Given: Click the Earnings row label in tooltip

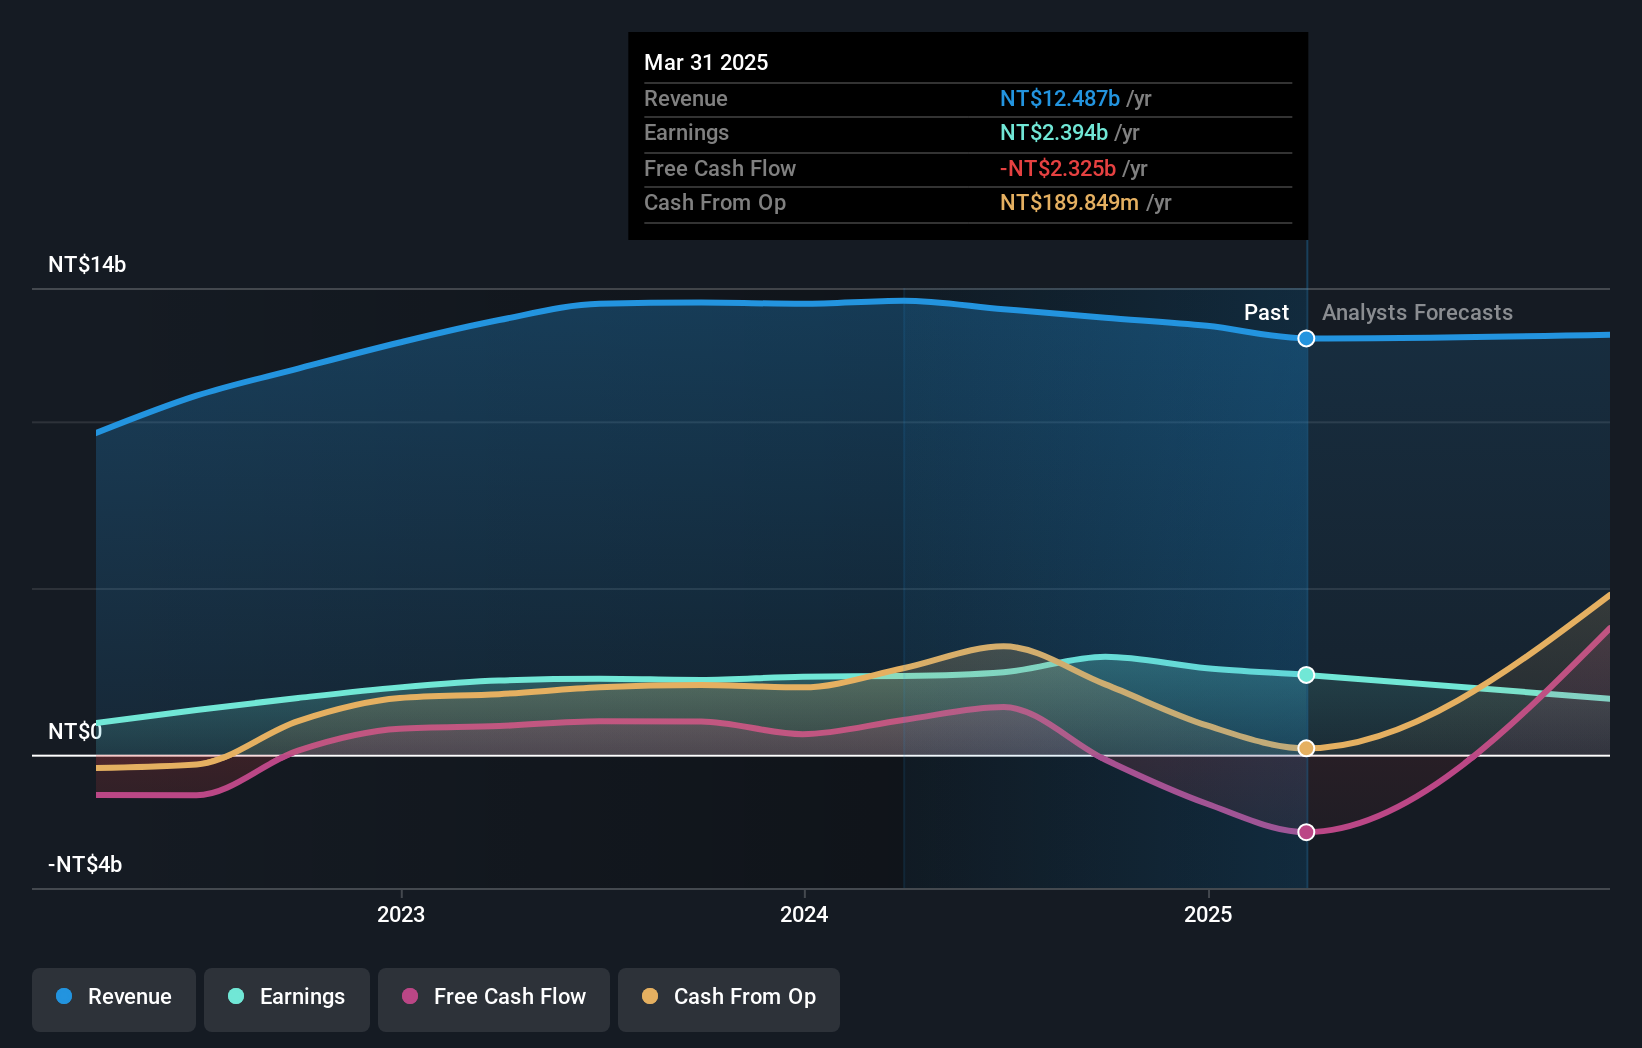Looking at the screenshot, I should point(686,133).
